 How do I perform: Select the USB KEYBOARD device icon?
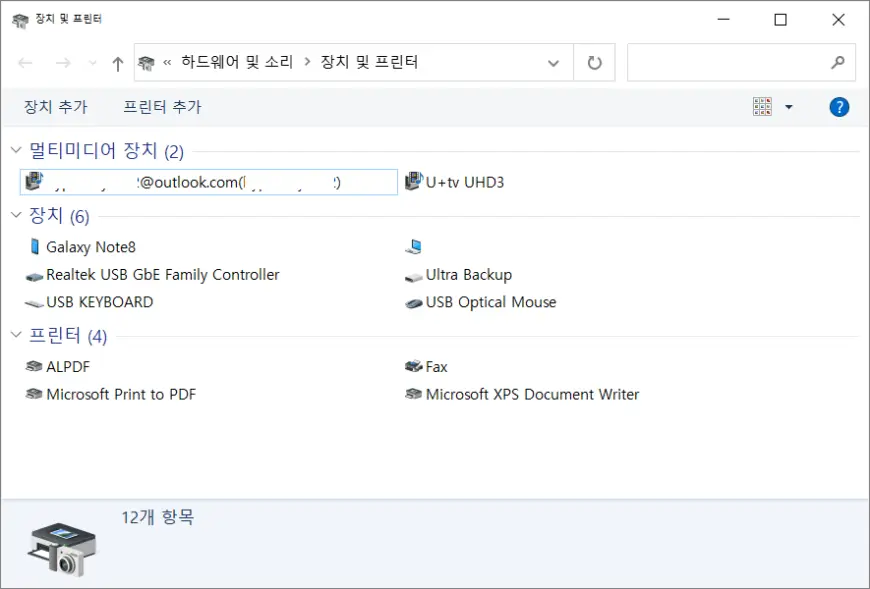(35, 302)
